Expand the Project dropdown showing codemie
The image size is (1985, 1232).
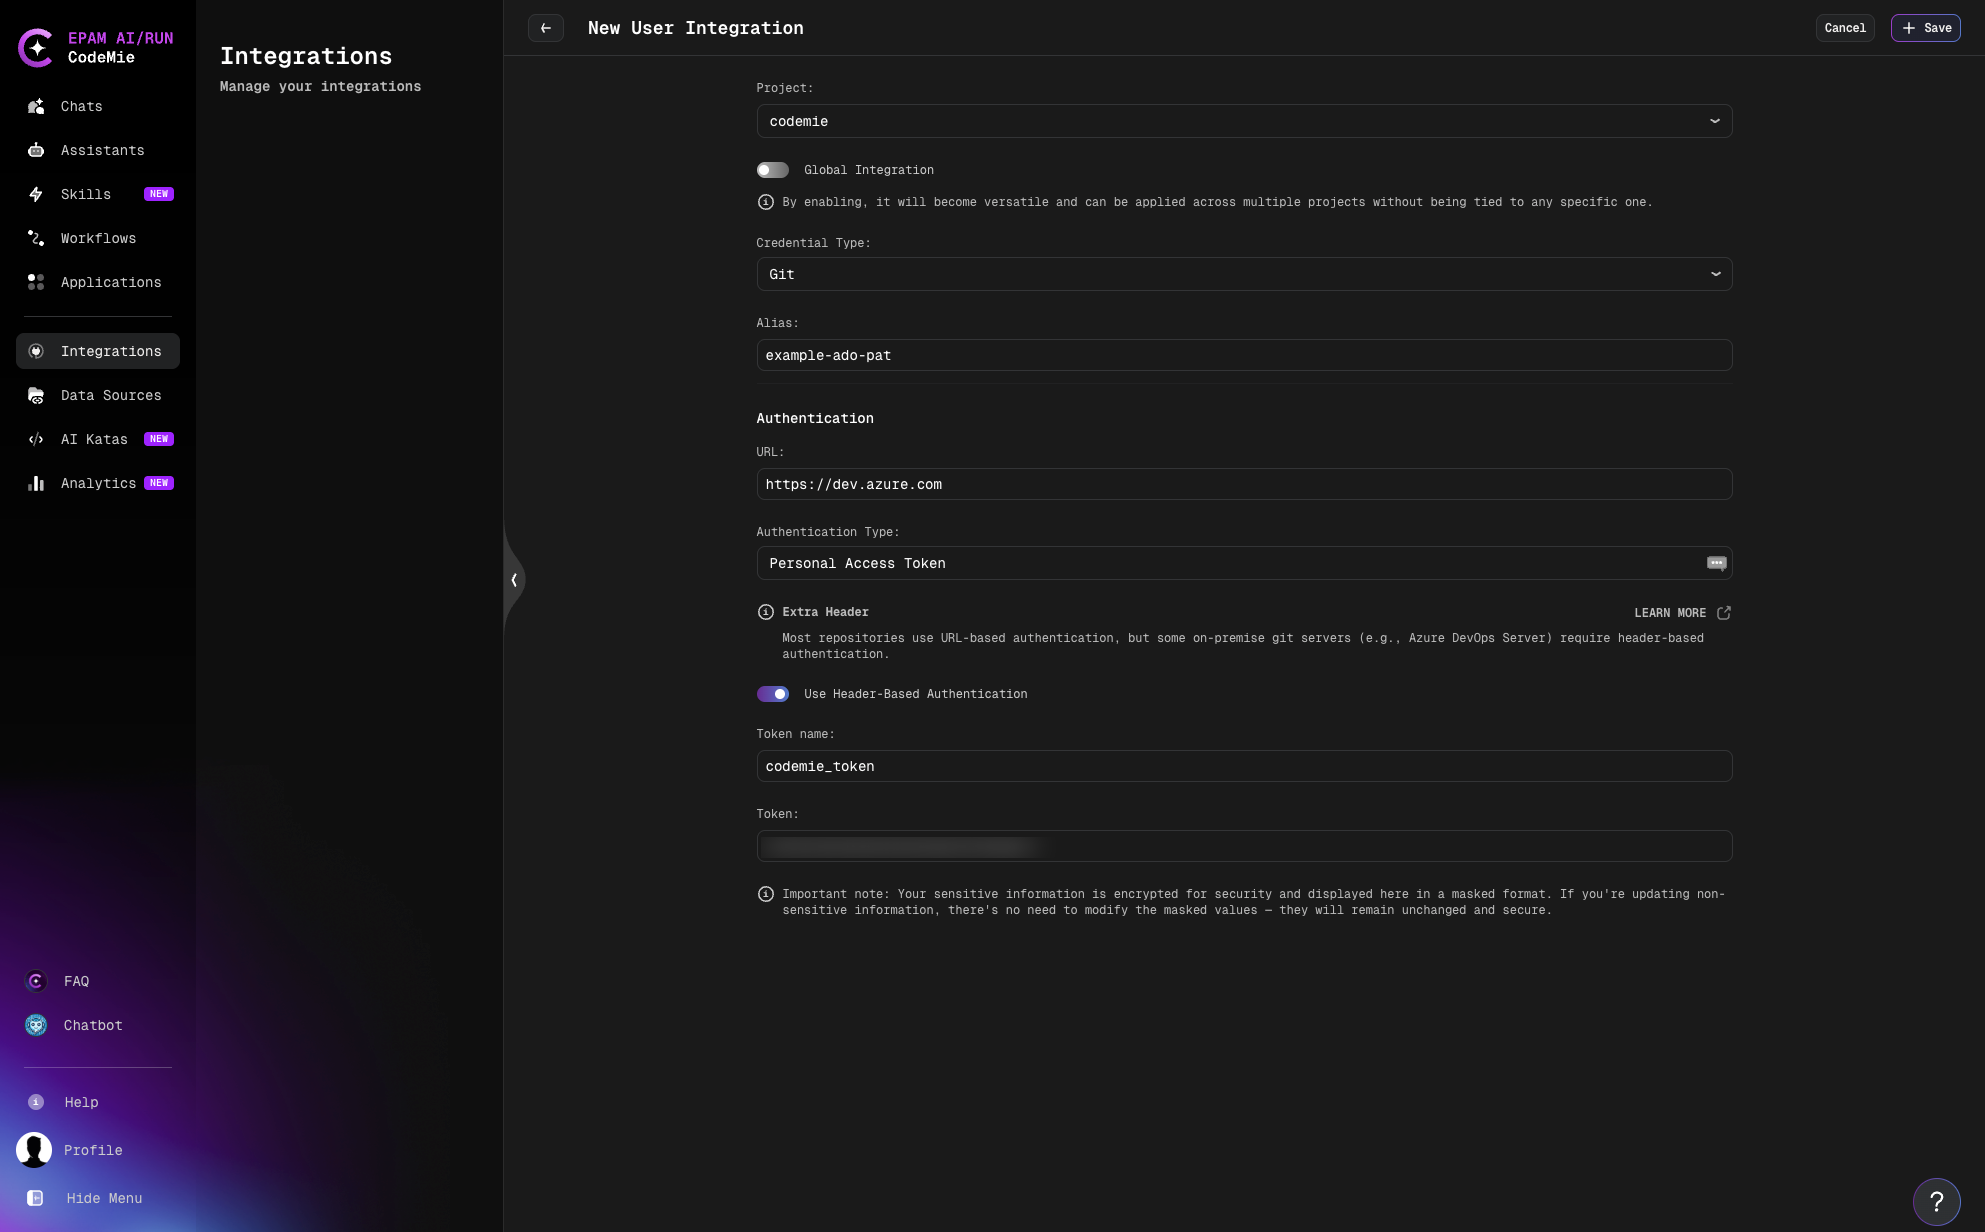(x=1244, y=121)
